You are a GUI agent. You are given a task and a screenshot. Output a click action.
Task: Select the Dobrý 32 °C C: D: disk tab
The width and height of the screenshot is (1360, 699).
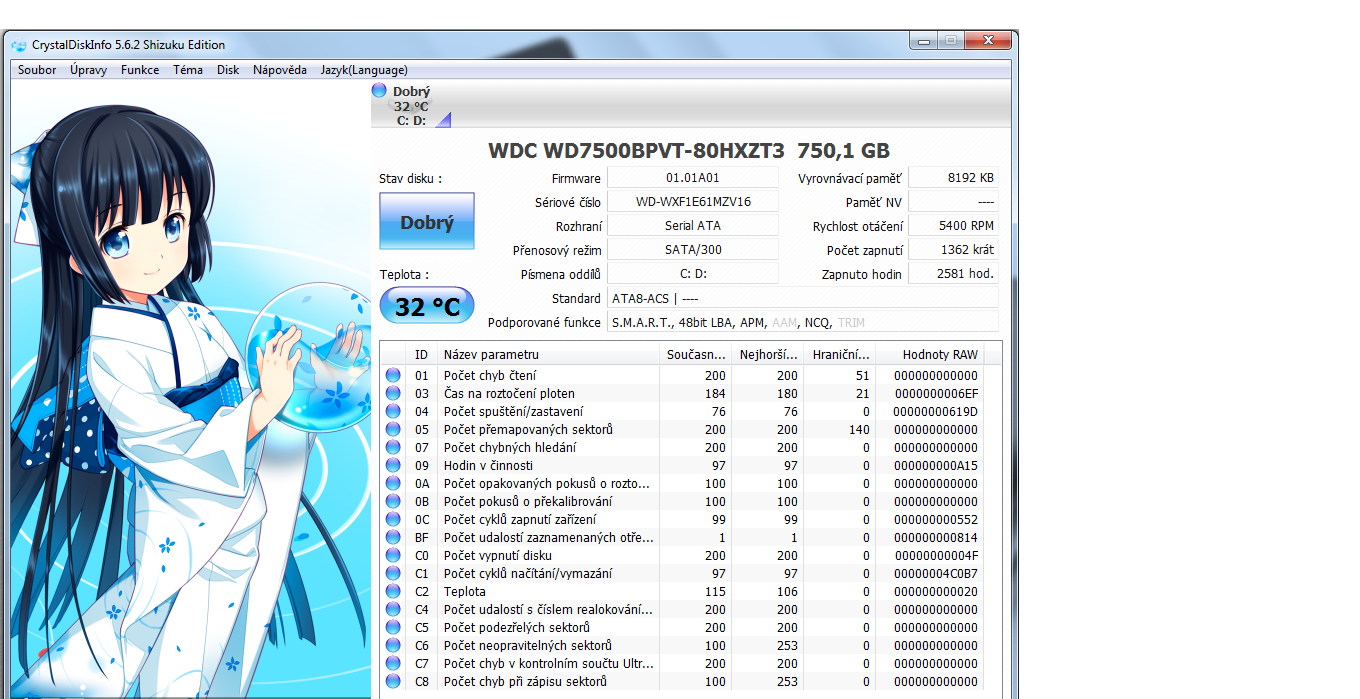(411, 105)
